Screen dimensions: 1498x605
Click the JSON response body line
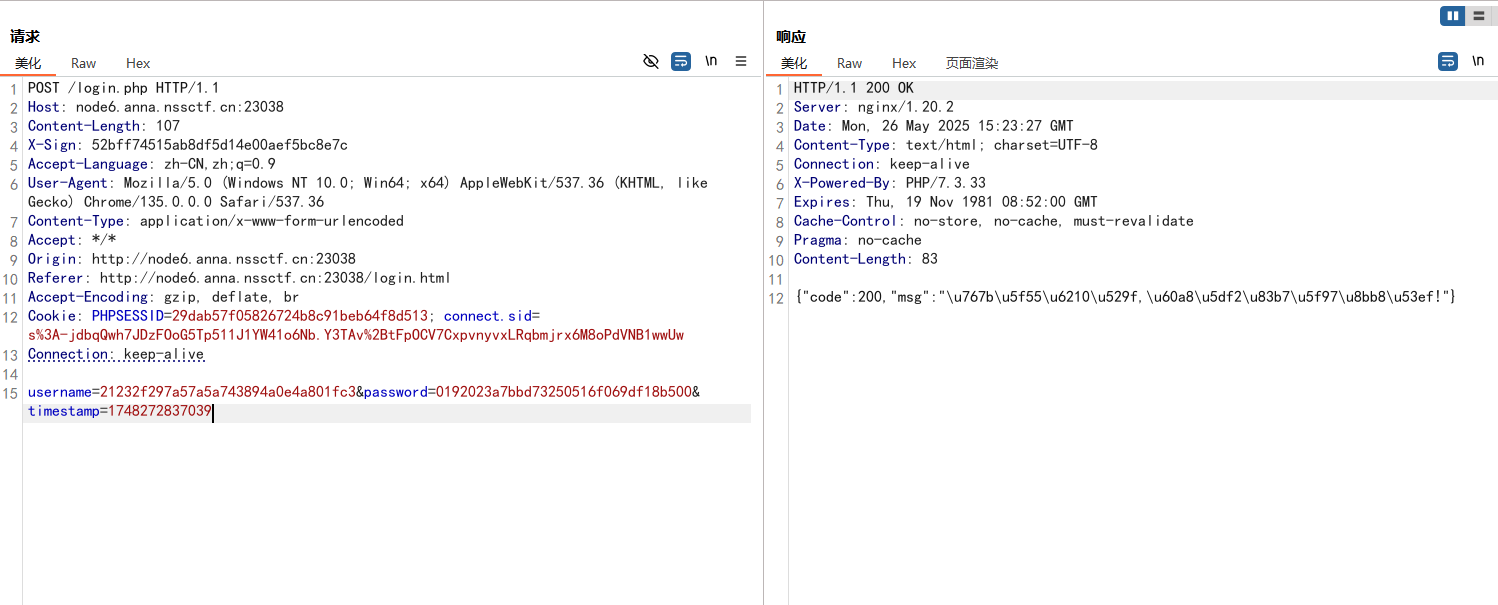pyautogui.click(x=1126, y=297)
